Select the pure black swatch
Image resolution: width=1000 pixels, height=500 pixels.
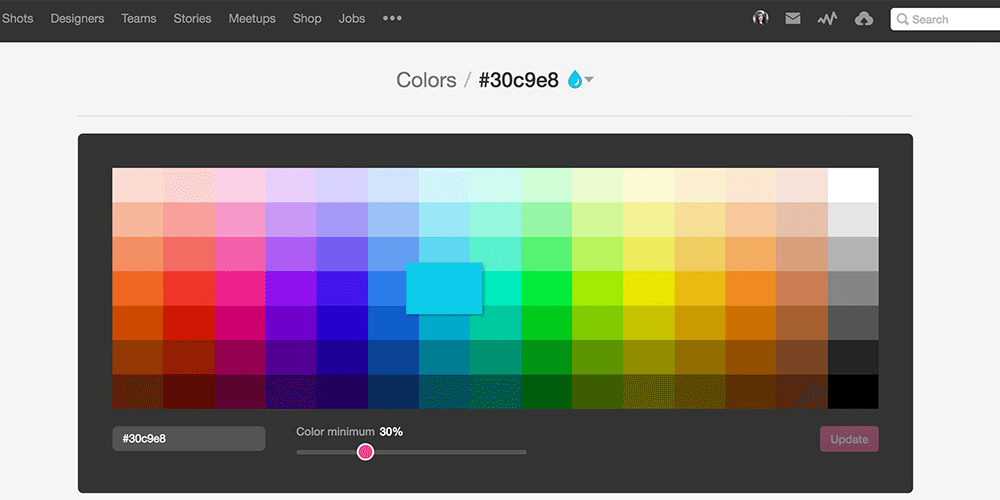[853, 392]
